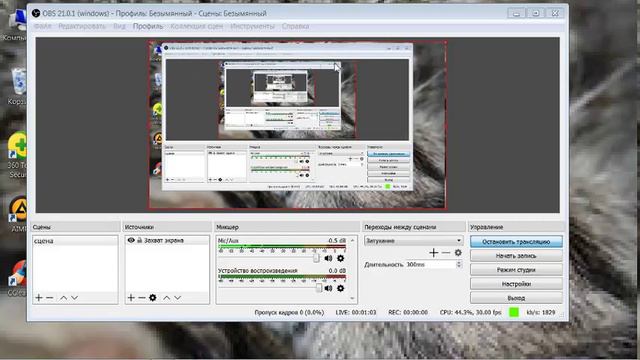Open transition properties gear icon

[458, 253]
